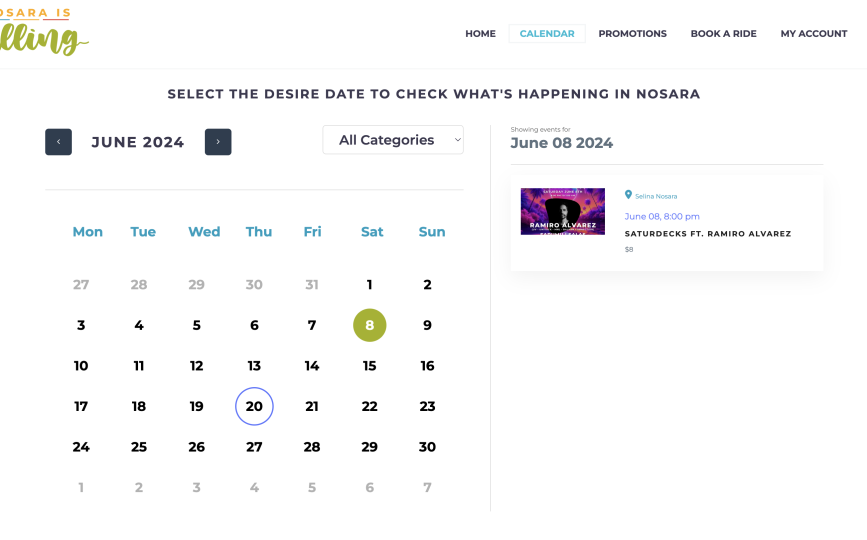Open the Promotions menu item

click(632, 34)
